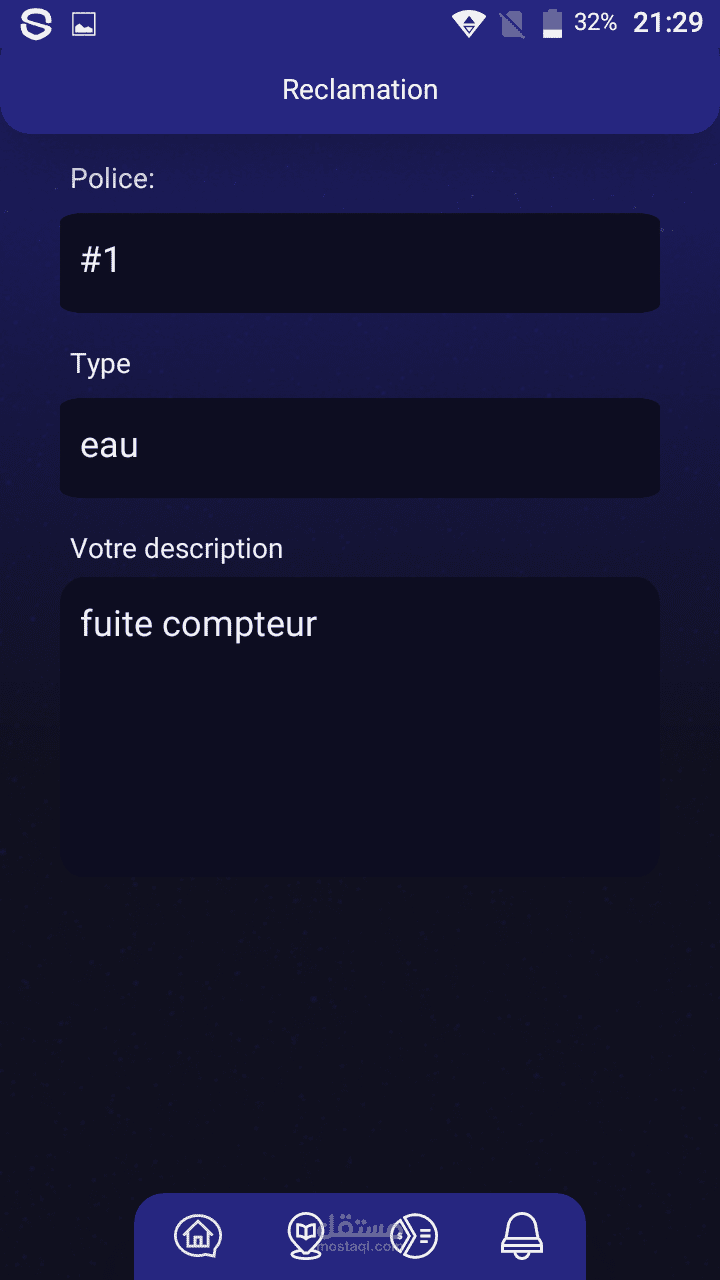Tap the image notification icon in status bar
The image size is (720, 1280).
coord(84,24)
